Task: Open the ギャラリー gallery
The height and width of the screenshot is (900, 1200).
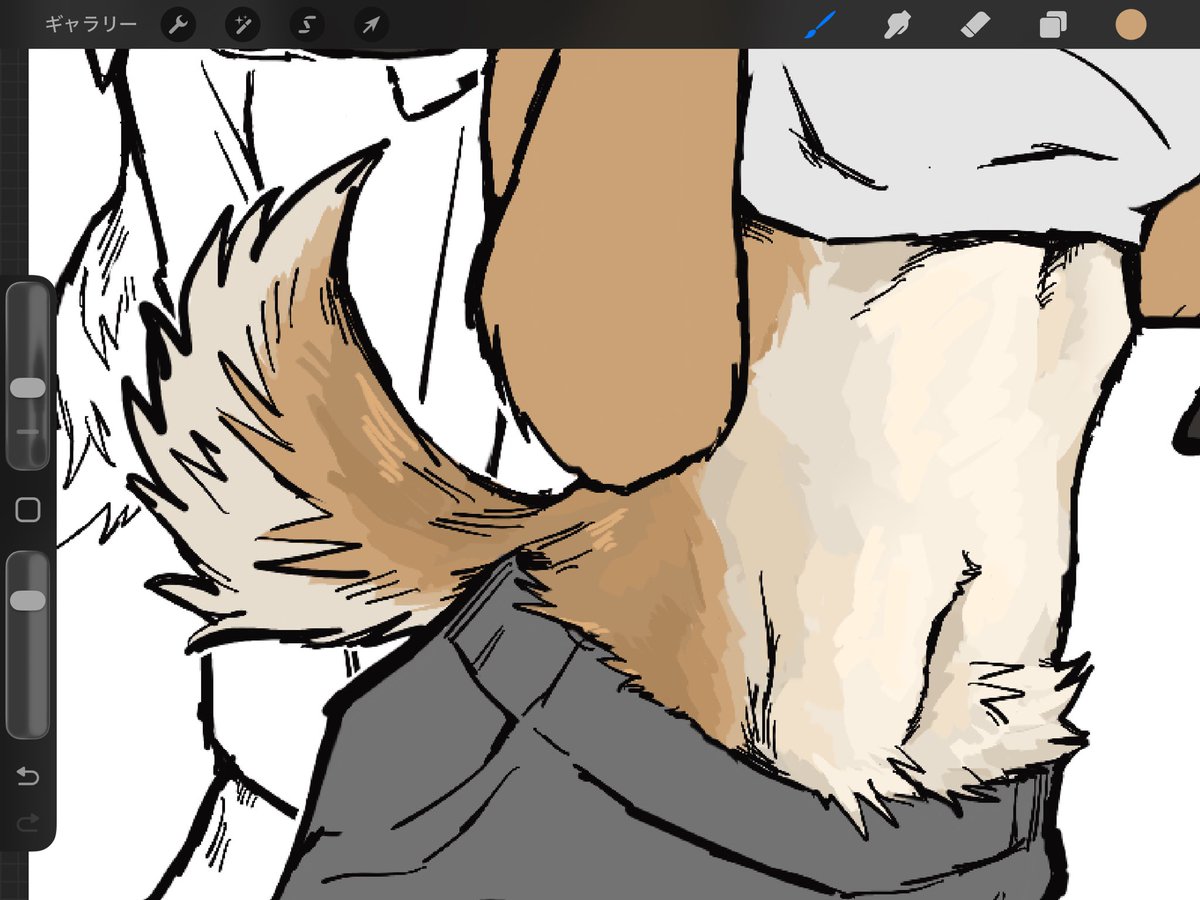Action: point(91,24)
